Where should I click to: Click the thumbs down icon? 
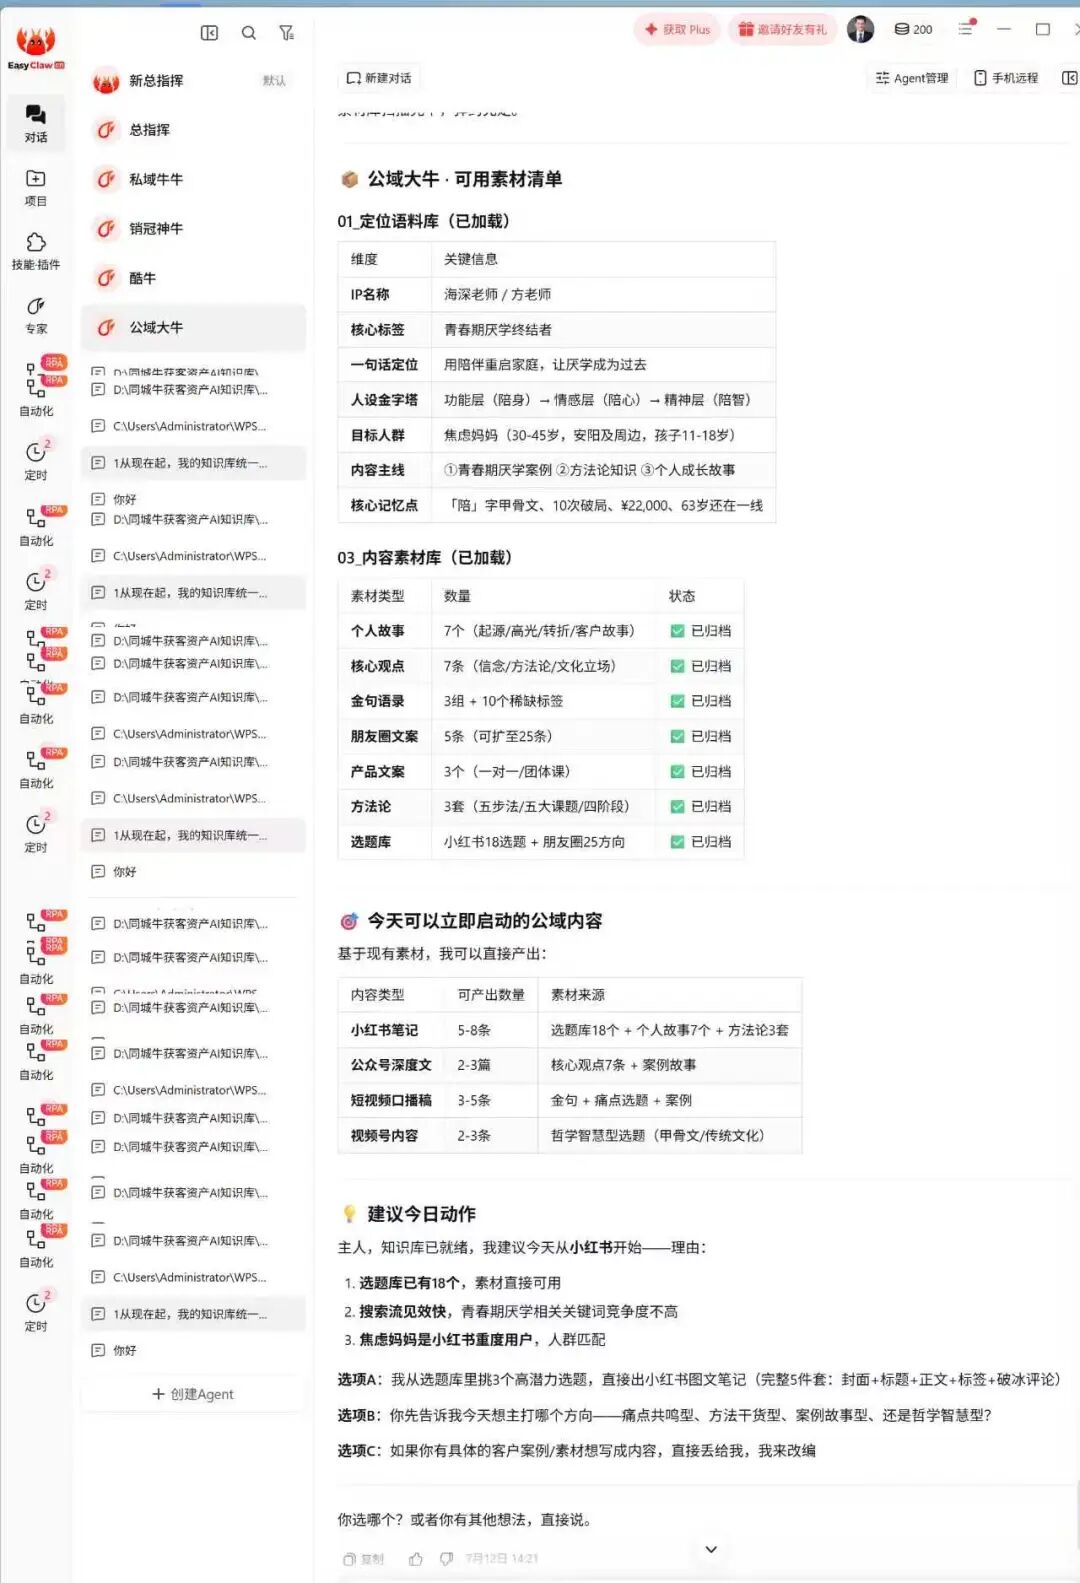click(x=446, y=1558)
